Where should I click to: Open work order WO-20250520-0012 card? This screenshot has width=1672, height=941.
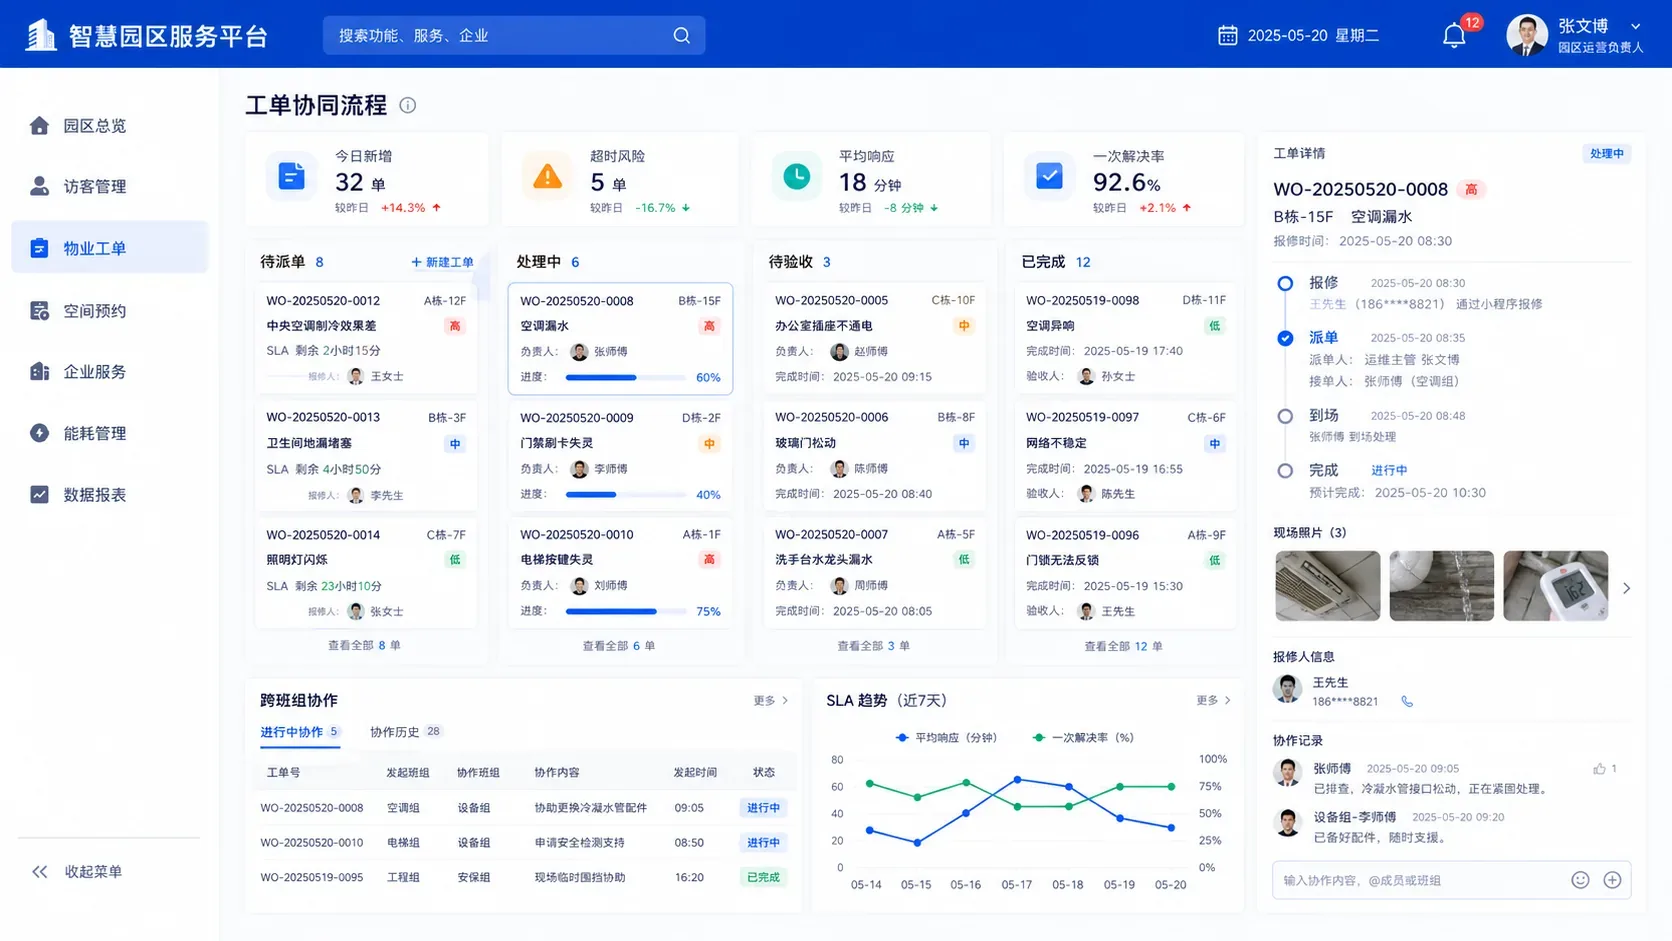pos(366,338)
